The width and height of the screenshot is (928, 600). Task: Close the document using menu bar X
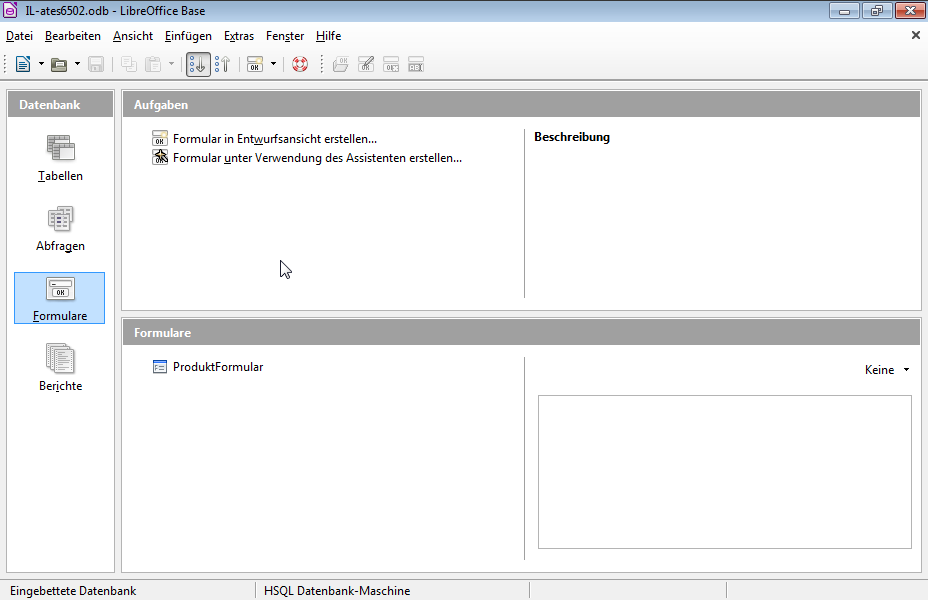(916, 36)
